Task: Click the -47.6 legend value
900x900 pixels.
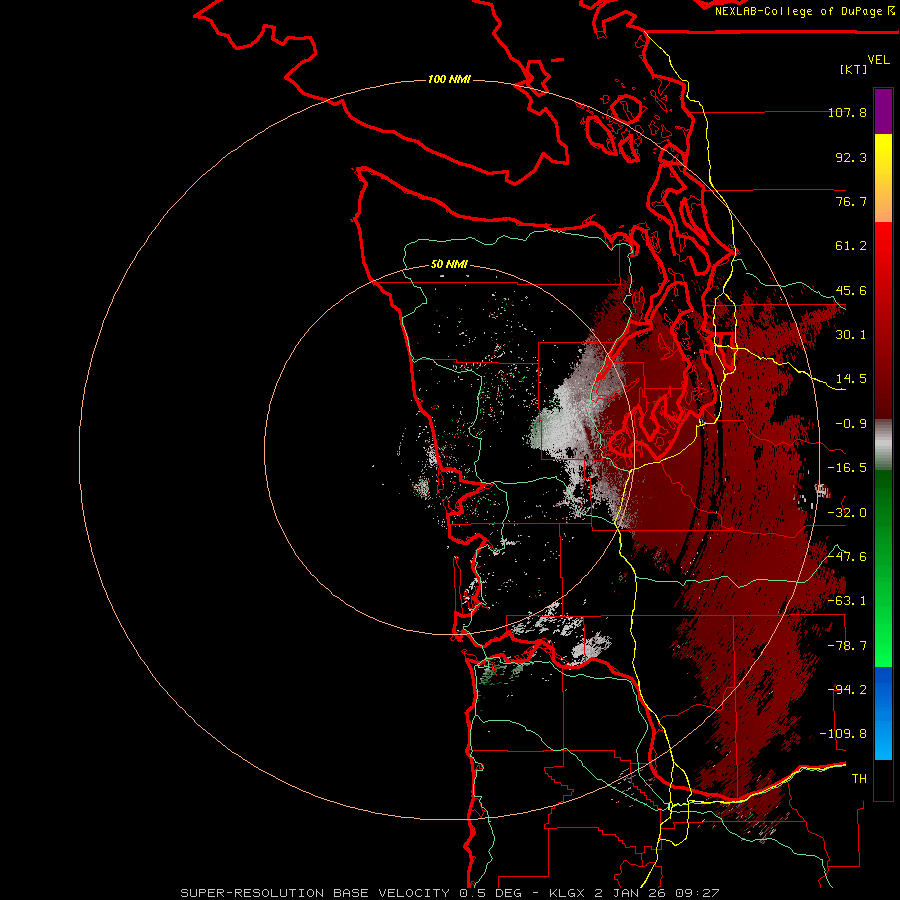Action: click(x=847, y=557)
